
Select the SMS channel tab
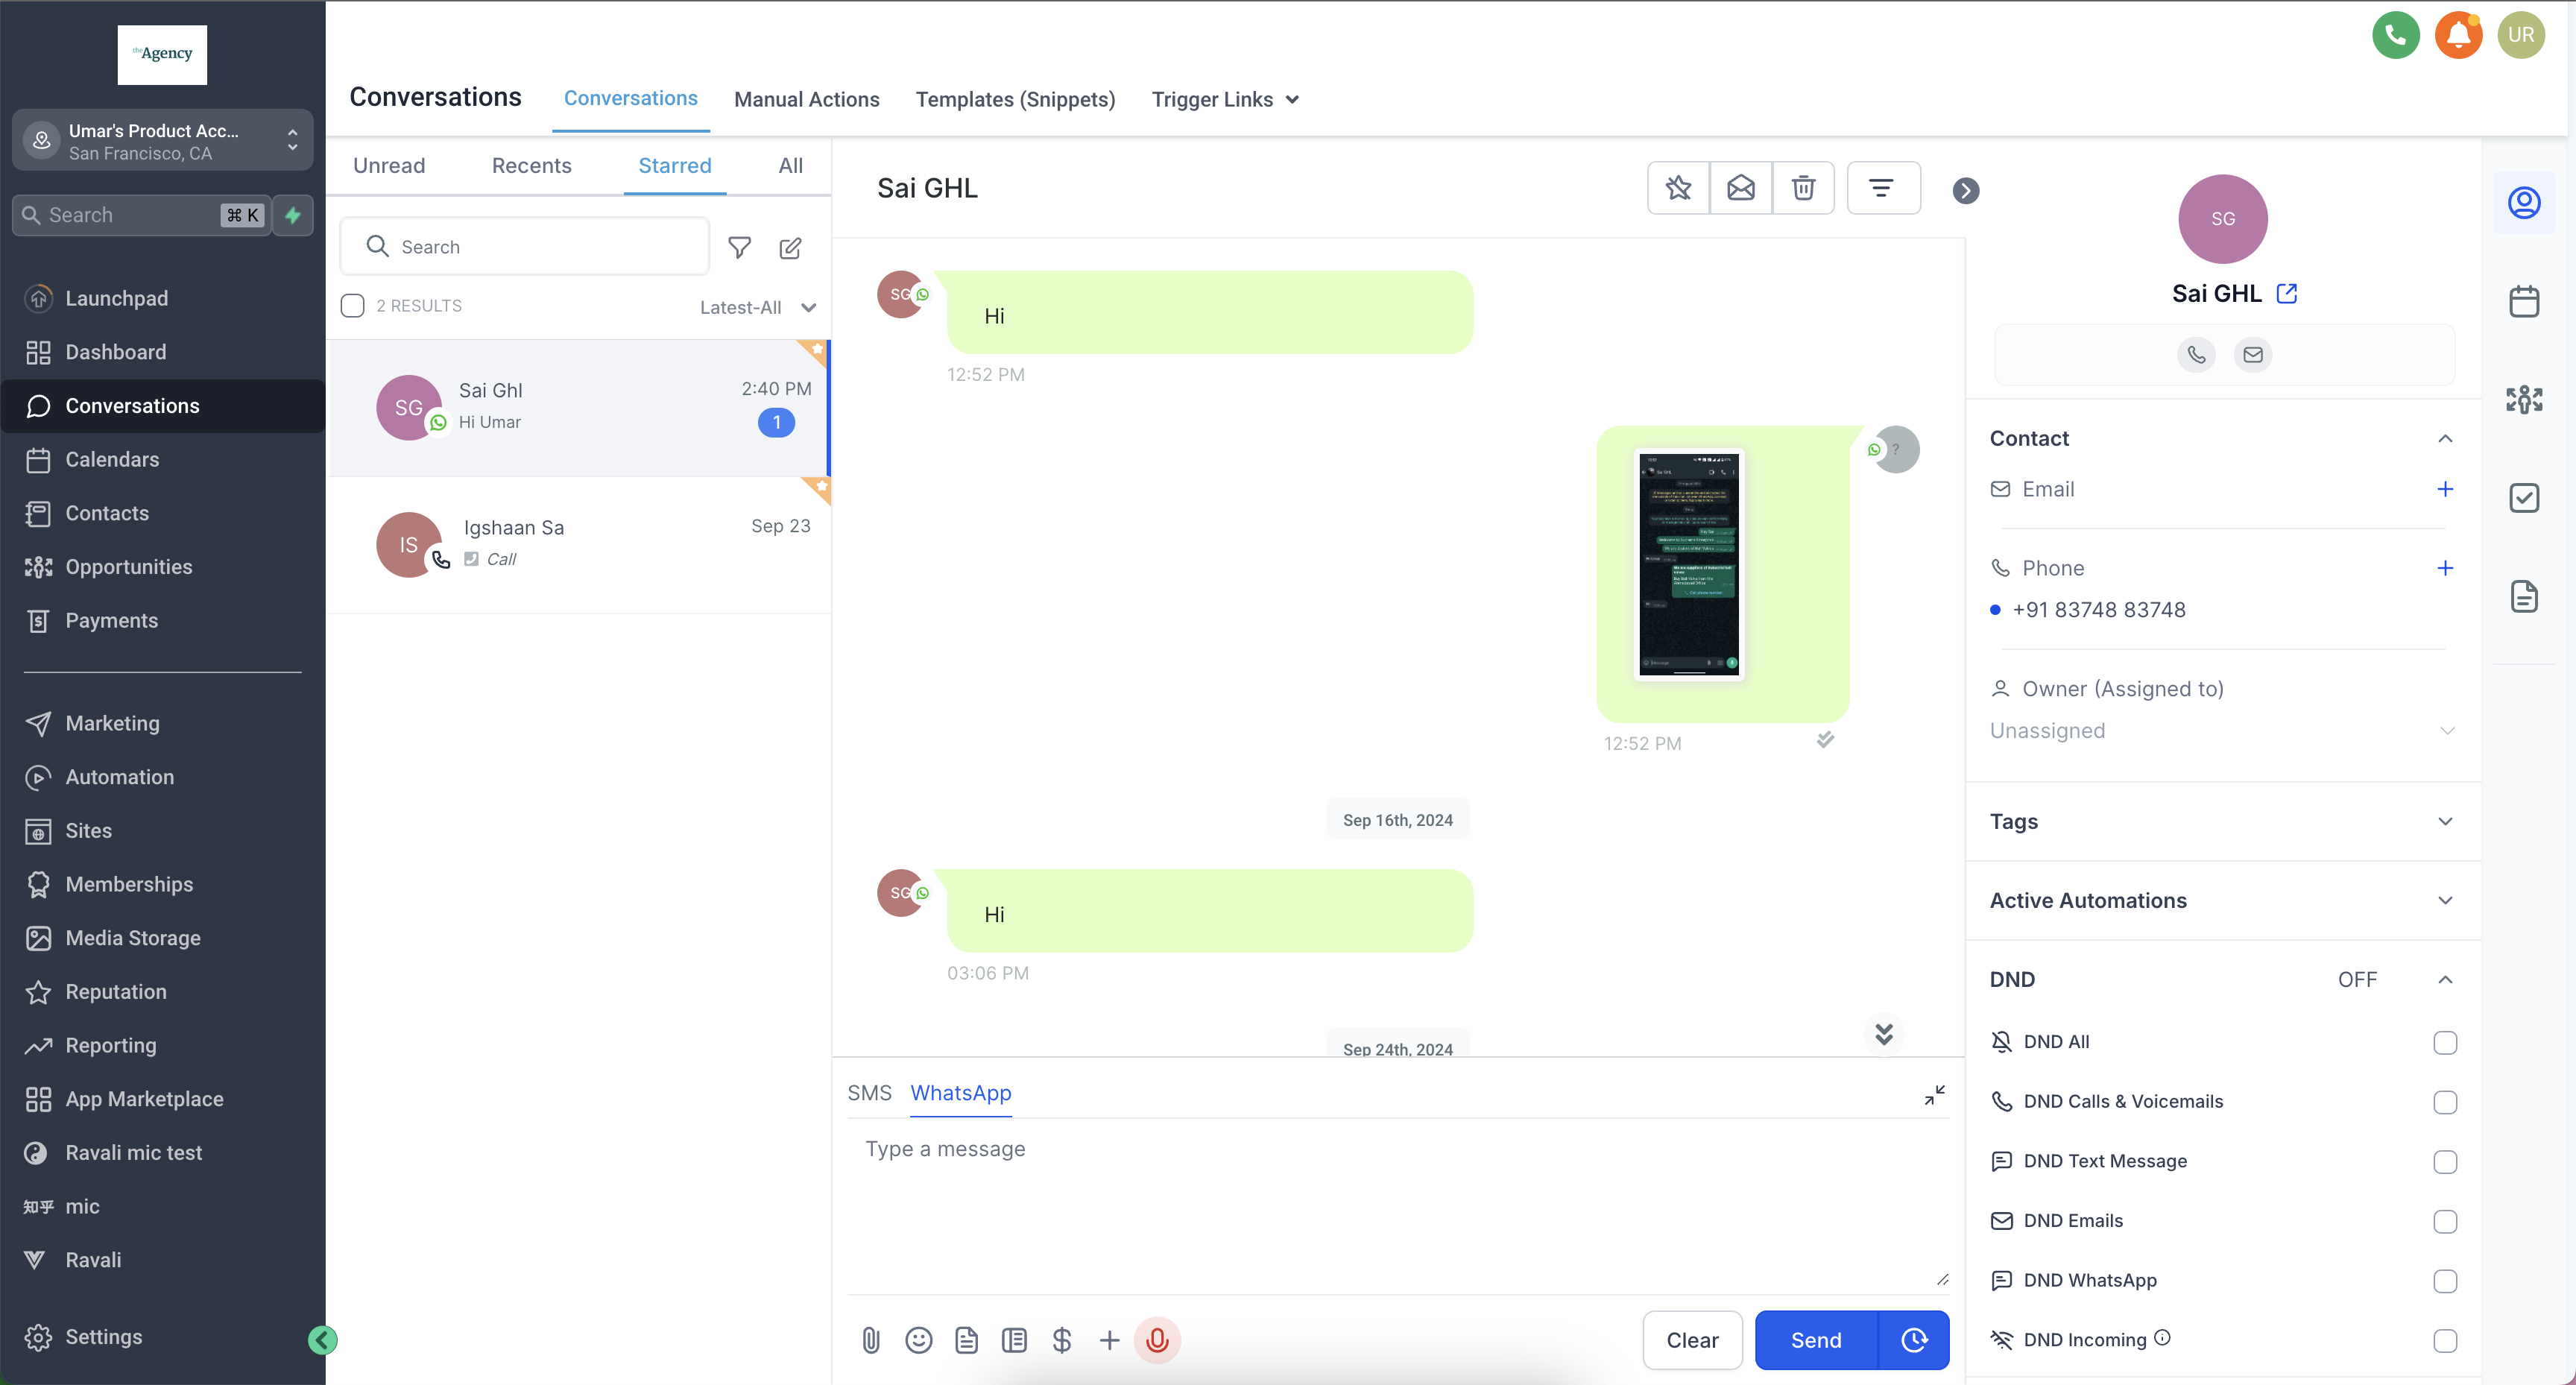click(868, 1093)
